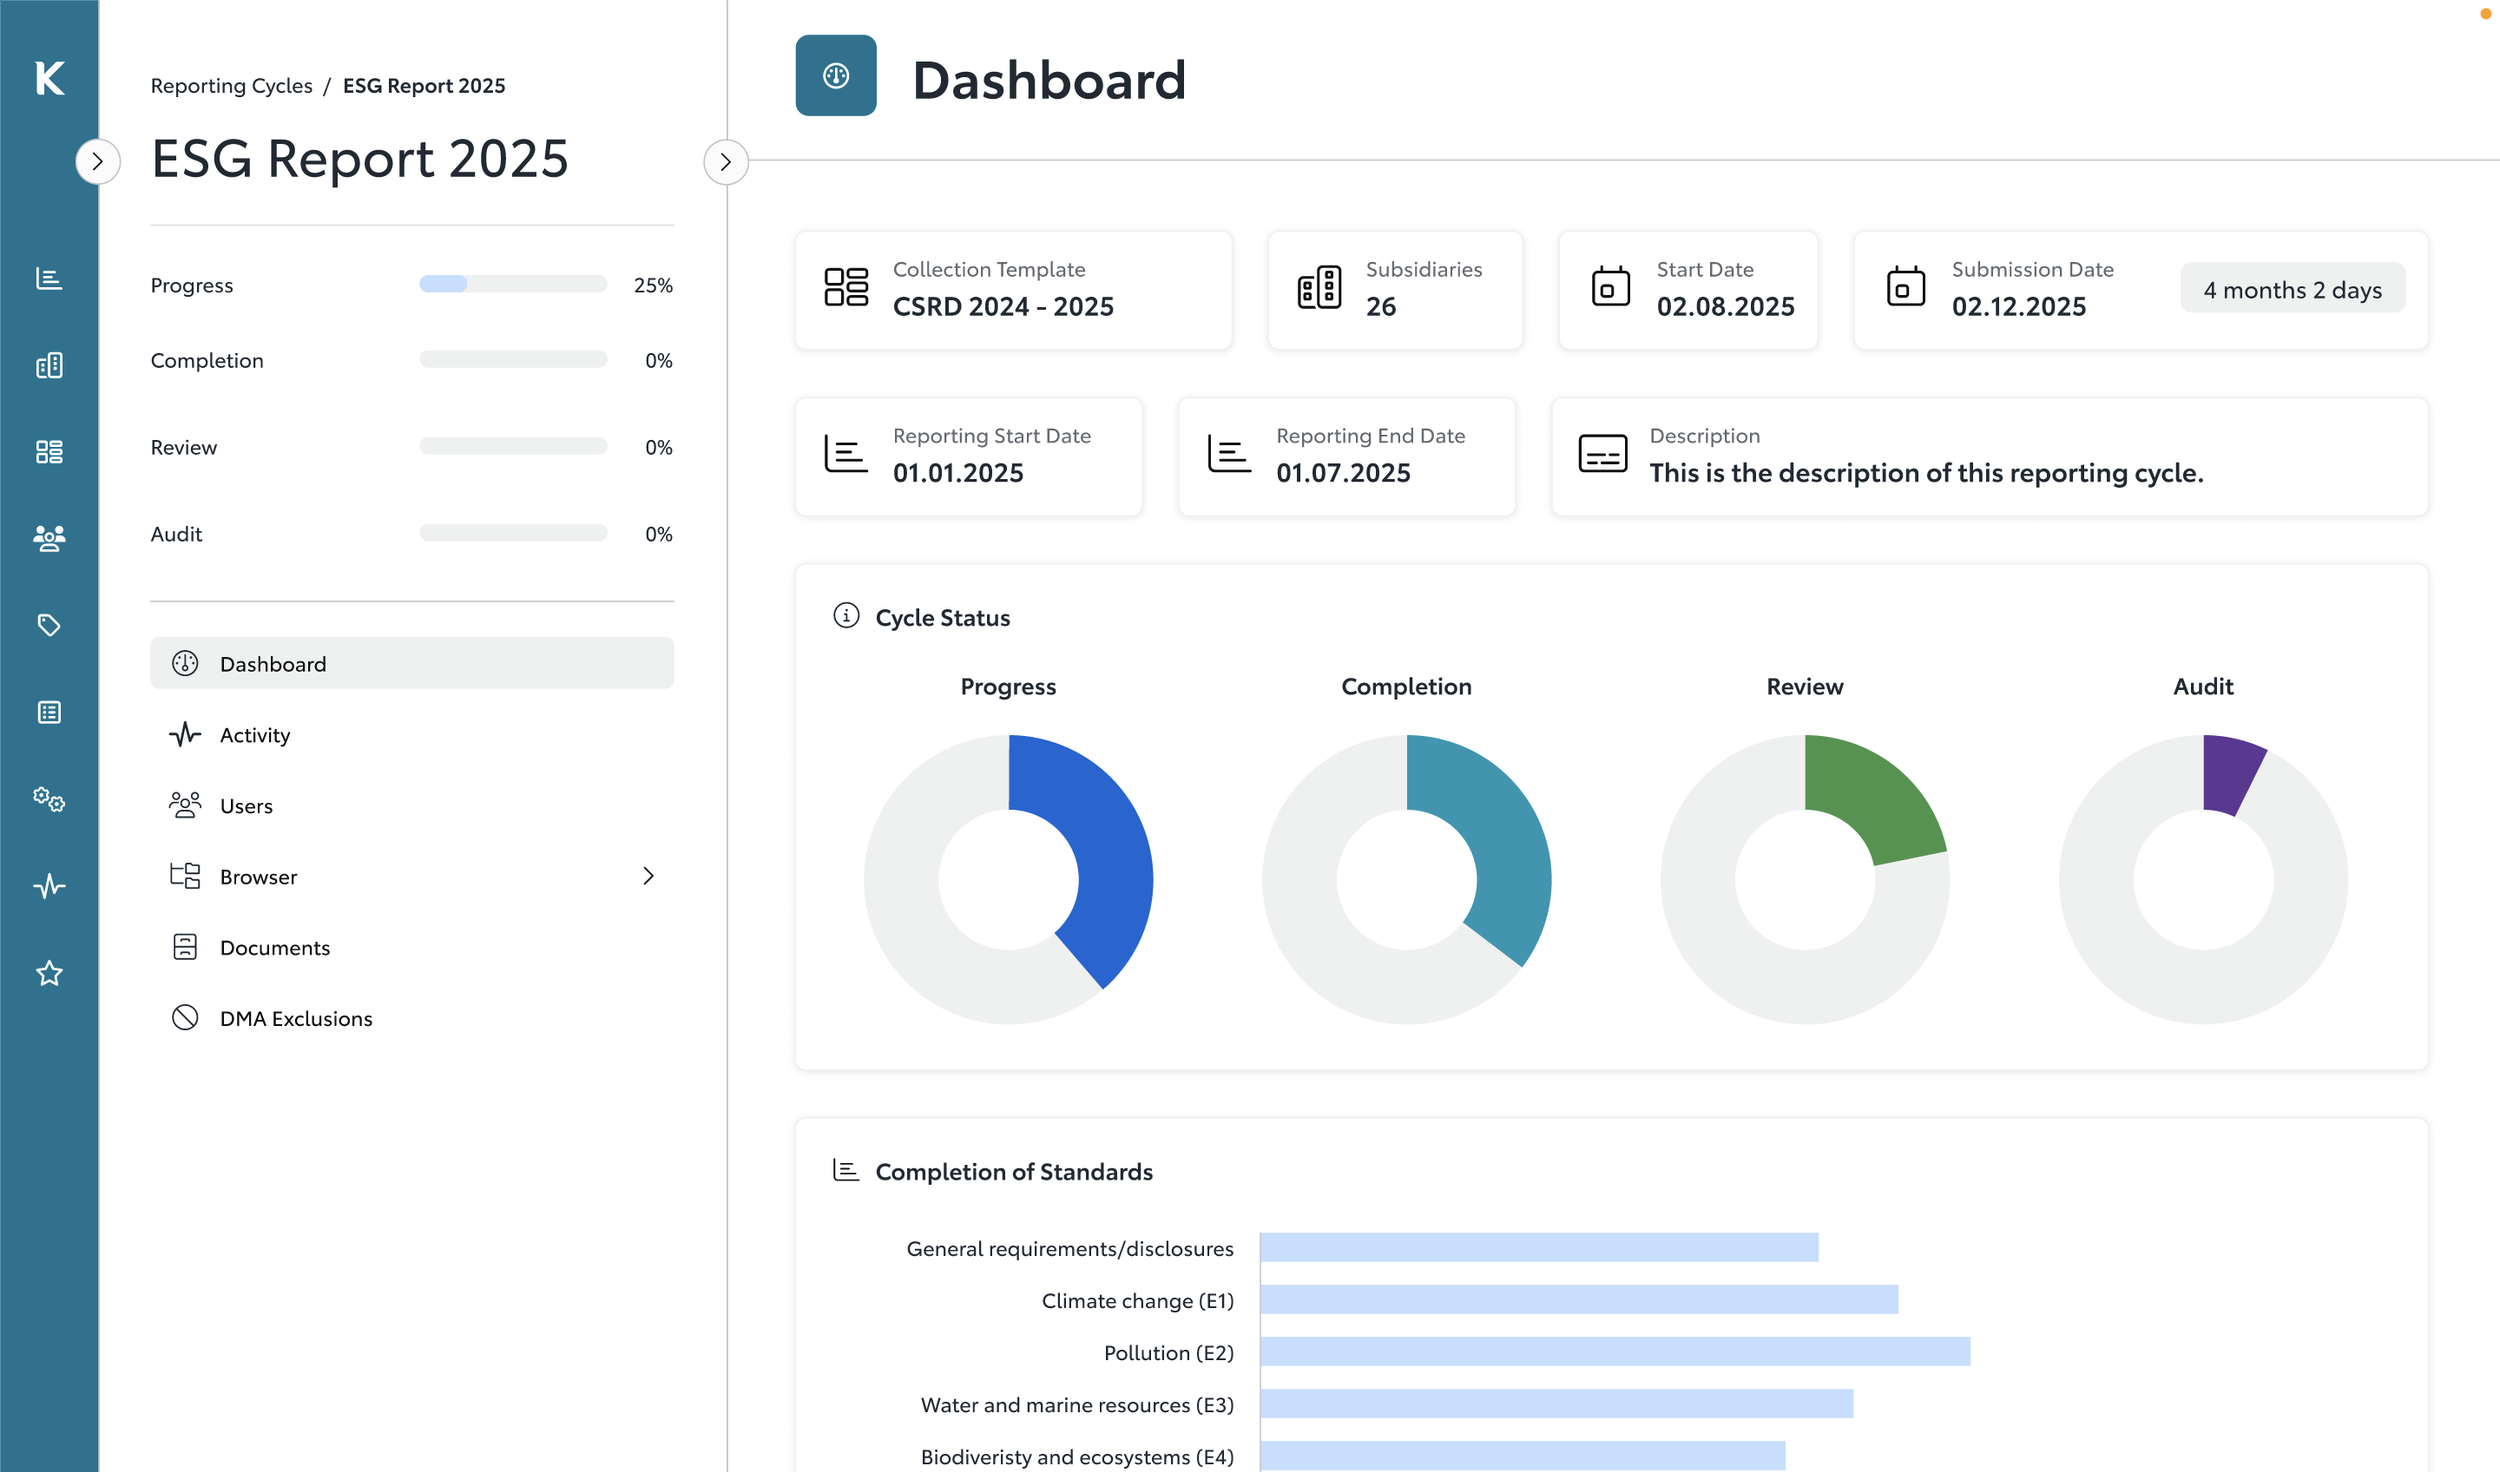Select the Dashboard section in the menu

pos(272,663)
